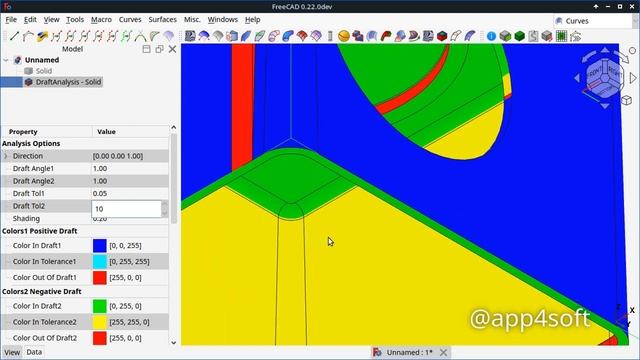Click the yellow sphere toolbar icon
The height and width of the screenshot is (360, 640).
pos(344,36)
